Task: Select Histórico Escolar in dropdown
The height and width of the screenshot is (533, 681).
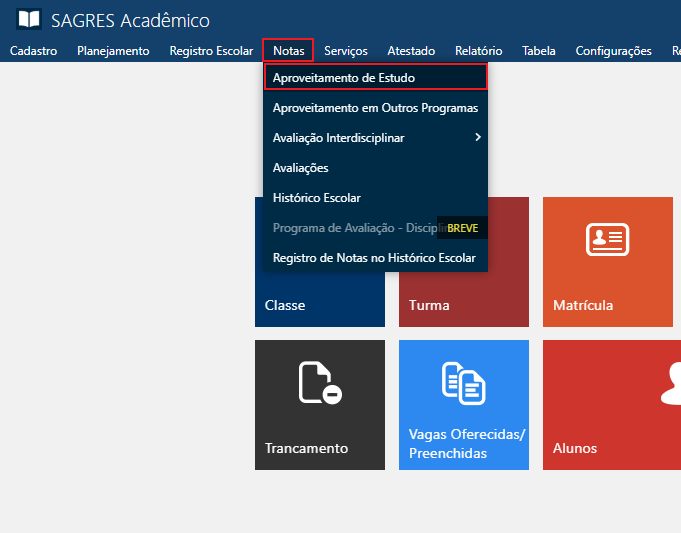Action: pos(316,198)
